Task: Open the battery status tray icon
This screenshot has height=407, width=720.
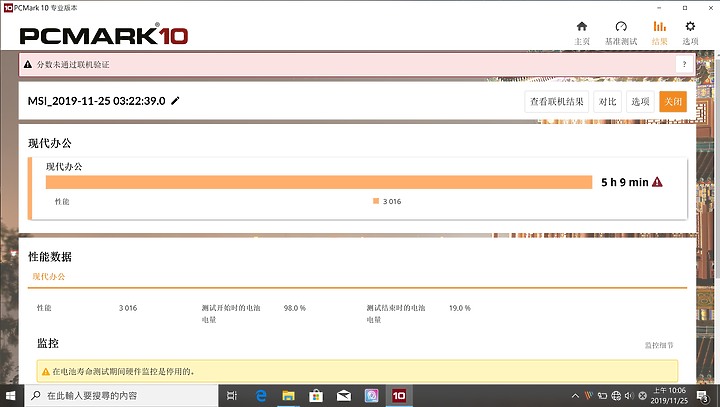Action: (x=602, y=396)
